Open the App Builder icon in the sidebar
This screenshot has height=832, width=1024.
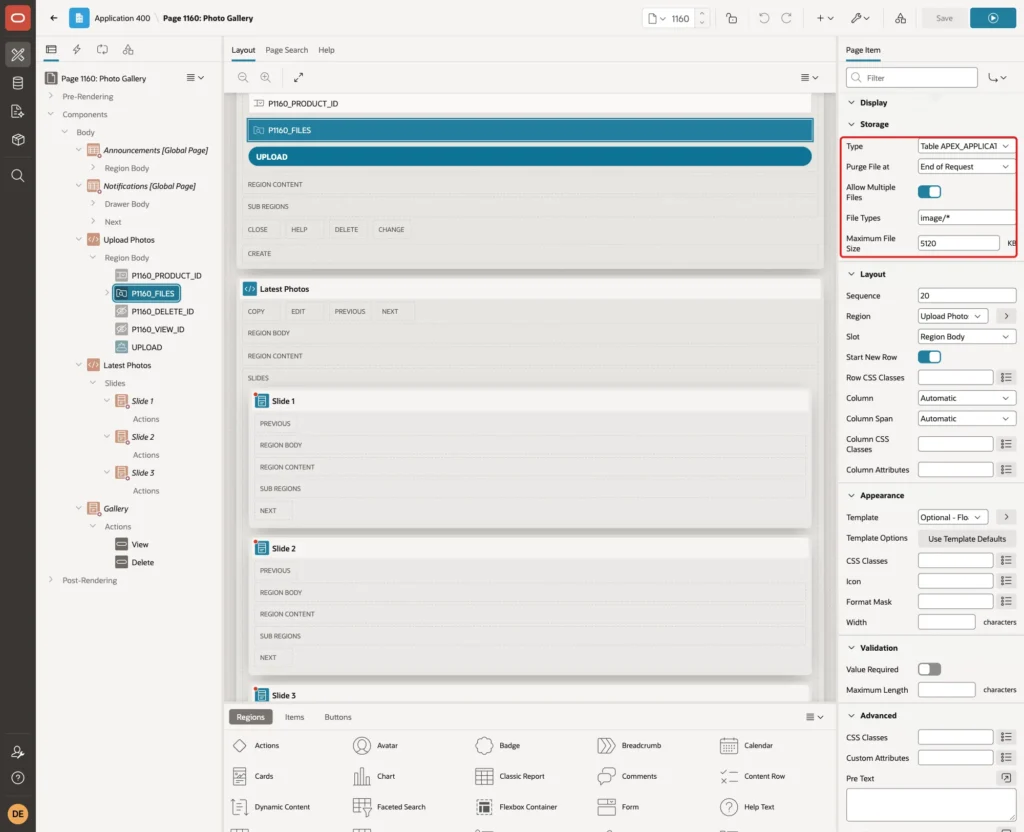click(x=18, y=55)
